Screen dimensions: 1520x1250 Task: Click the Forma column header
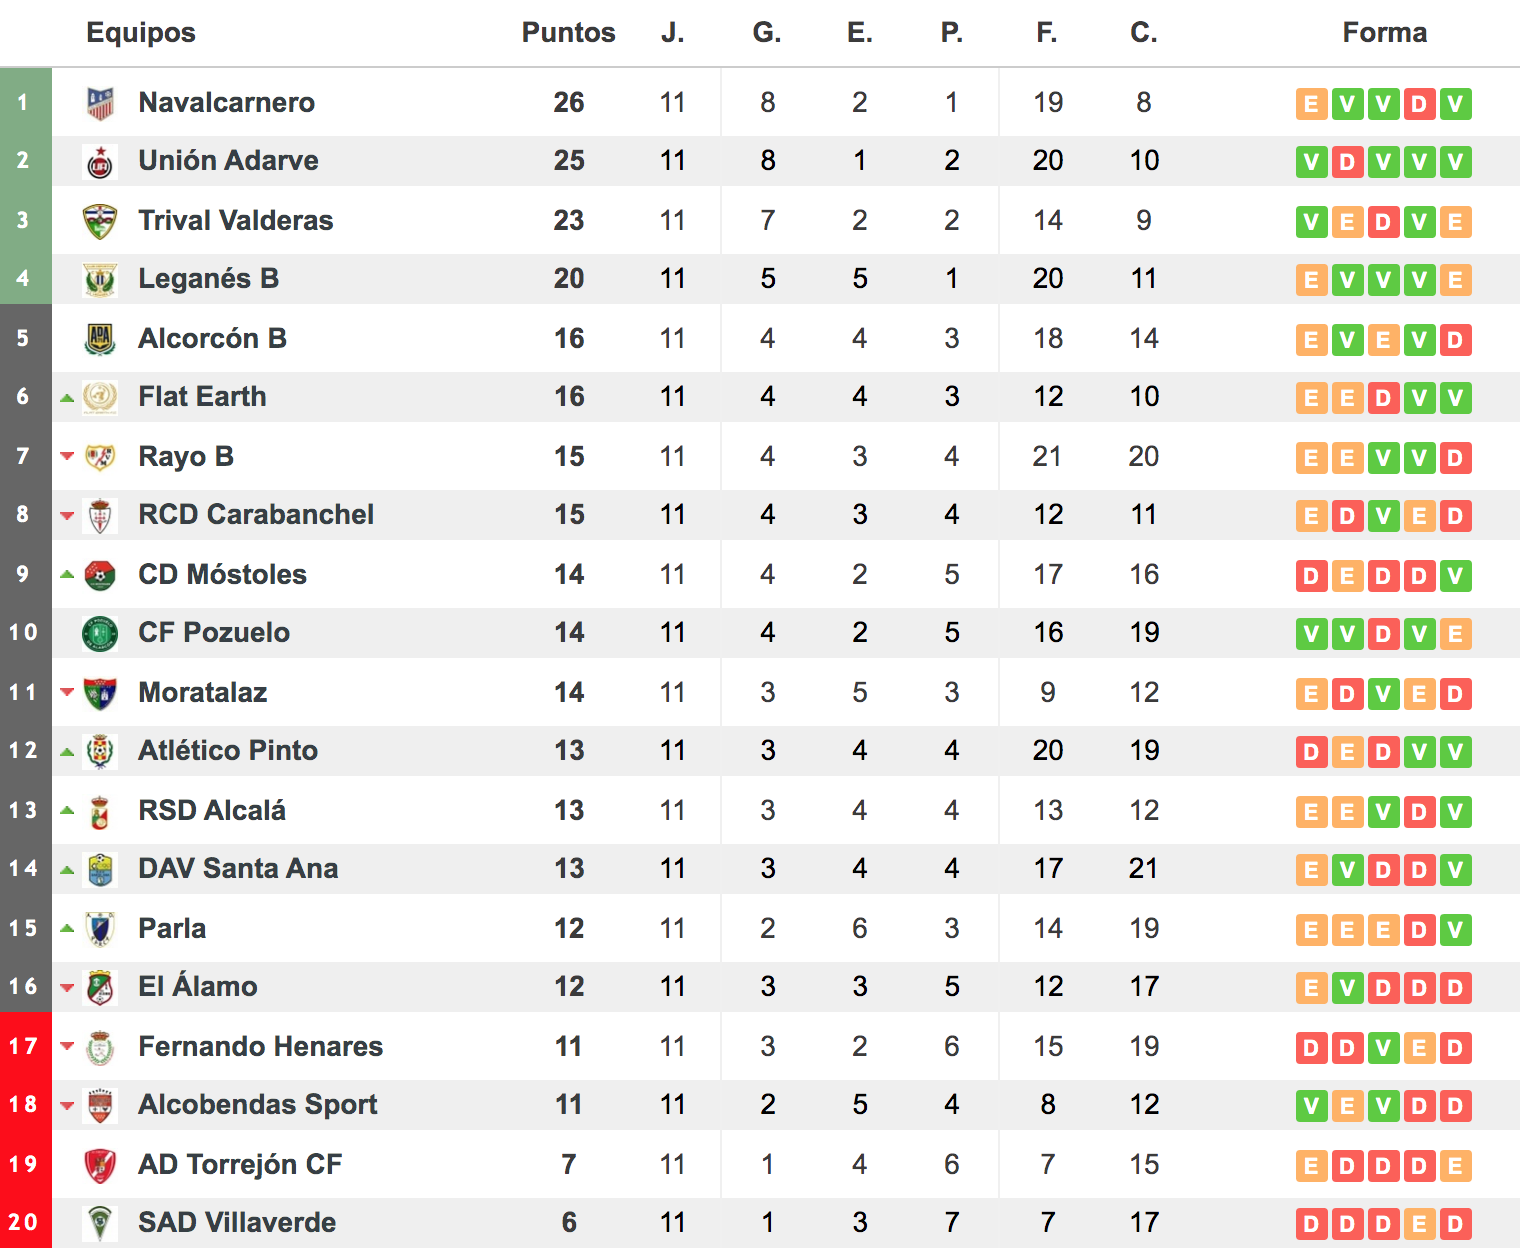1384,32
